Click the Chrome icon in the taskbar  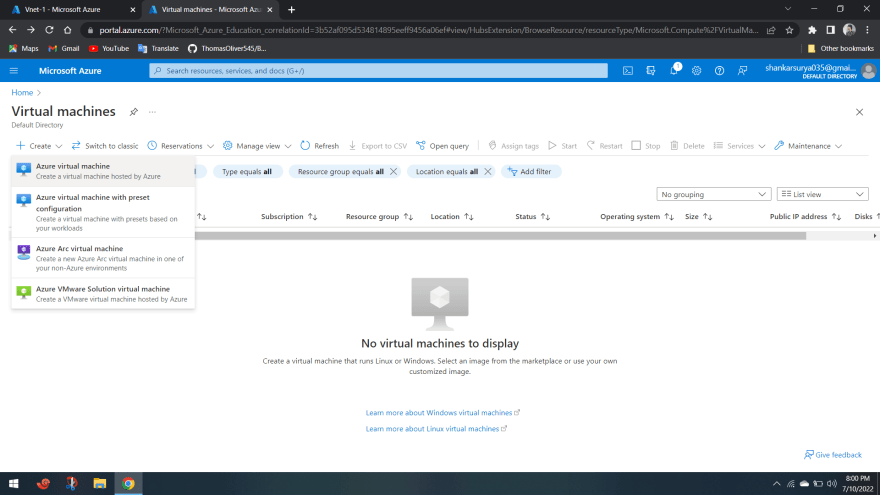[129, 483]
